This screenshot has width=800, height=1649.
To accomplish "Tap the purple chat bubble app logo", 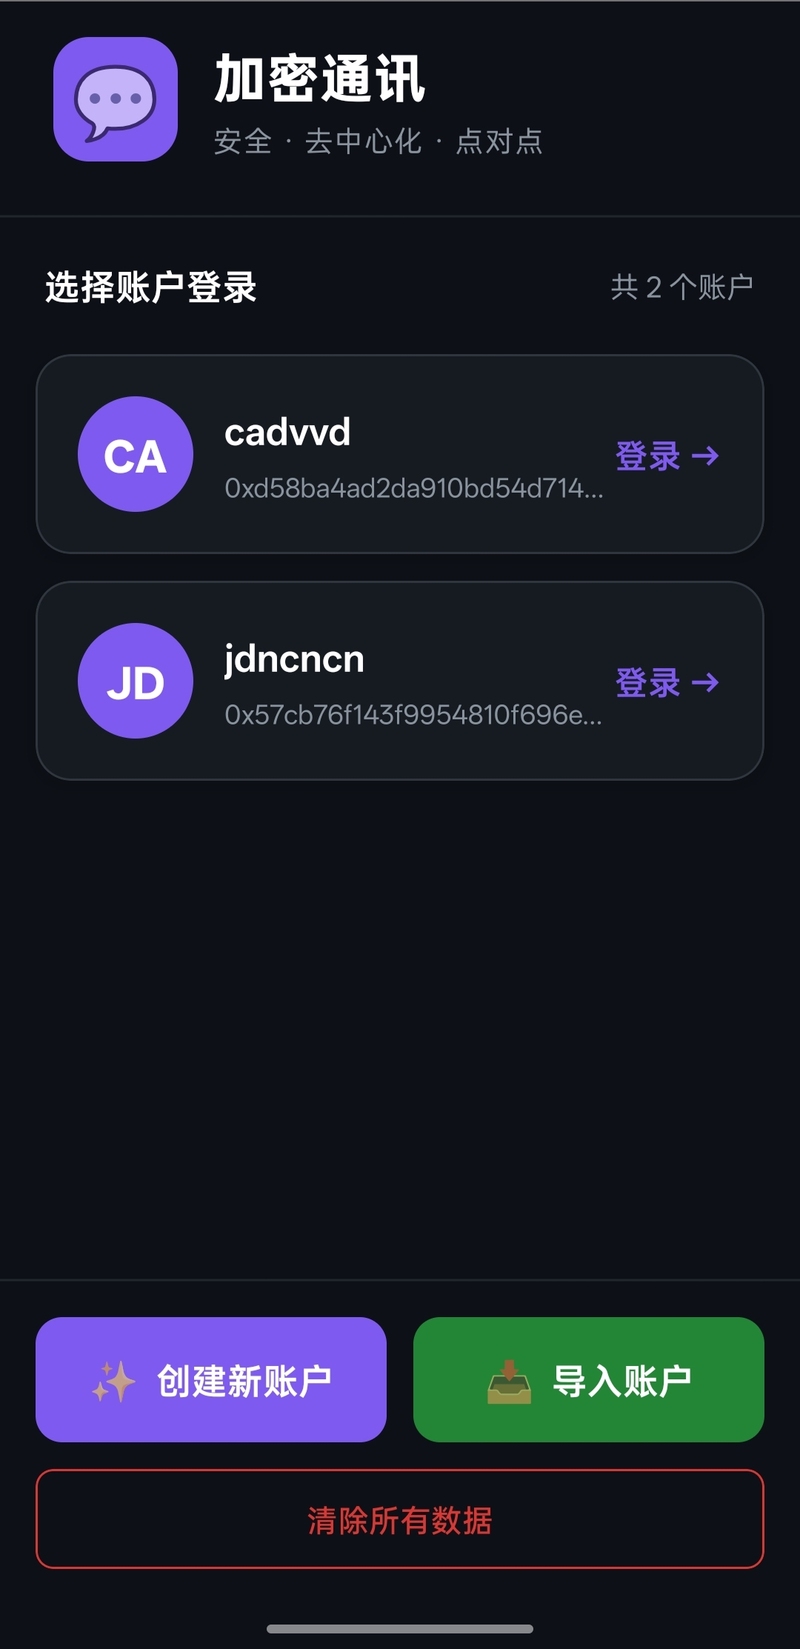I will (115, 99).
